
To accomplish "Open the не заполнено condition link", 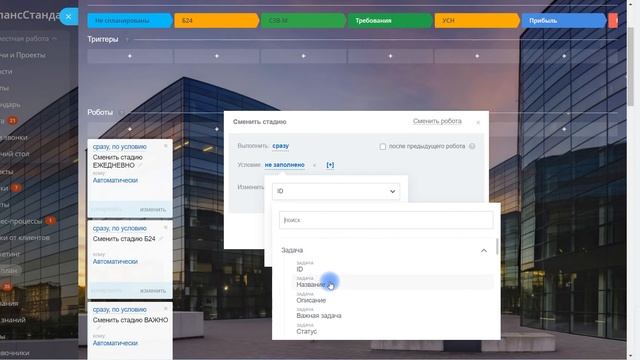I will 284,165.
